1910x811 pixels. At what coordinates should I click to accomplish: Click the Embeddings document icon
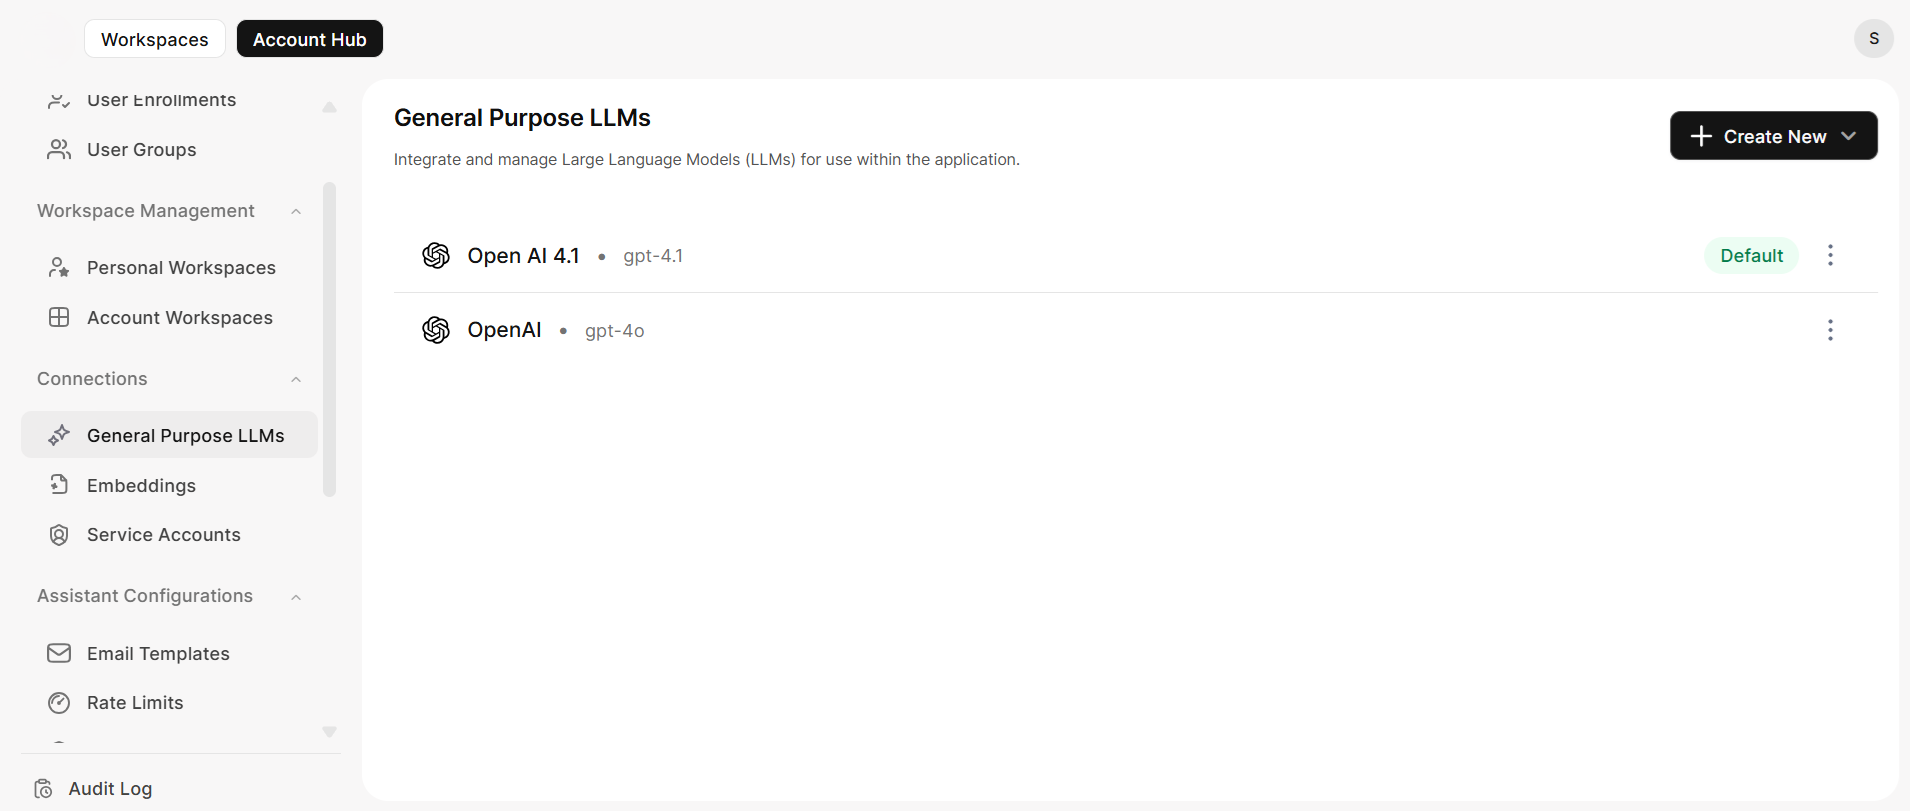59,485
